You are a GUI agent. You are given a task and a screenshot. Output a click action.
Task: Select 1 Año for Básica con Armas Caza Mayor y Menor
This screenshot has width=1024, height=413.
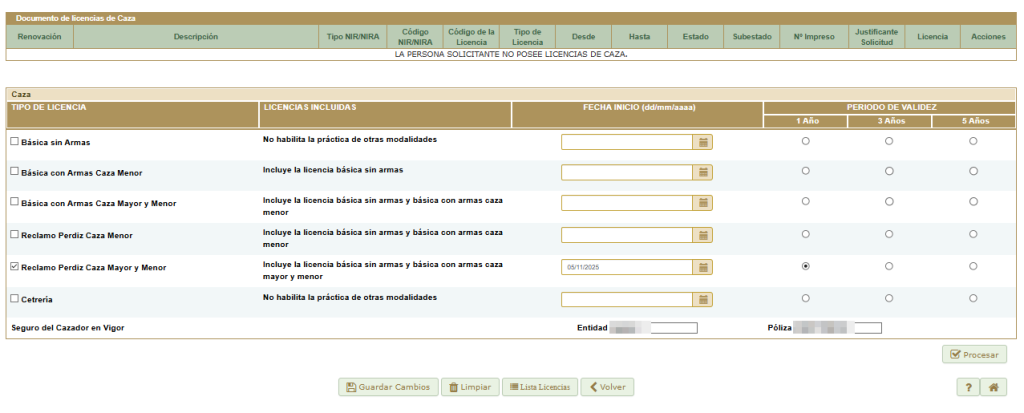(805, 201)
